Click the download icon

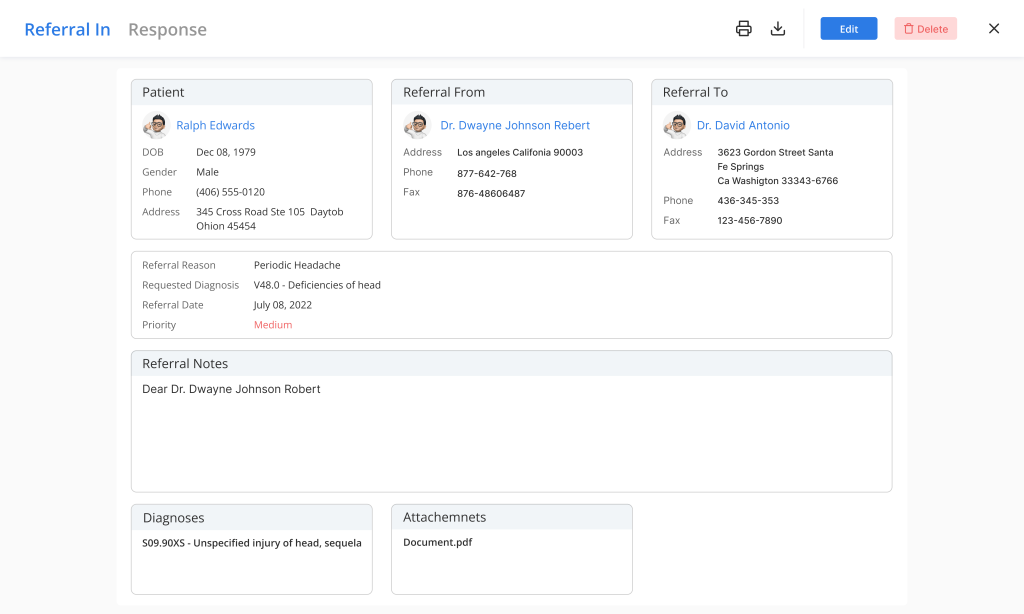[778, 29]
